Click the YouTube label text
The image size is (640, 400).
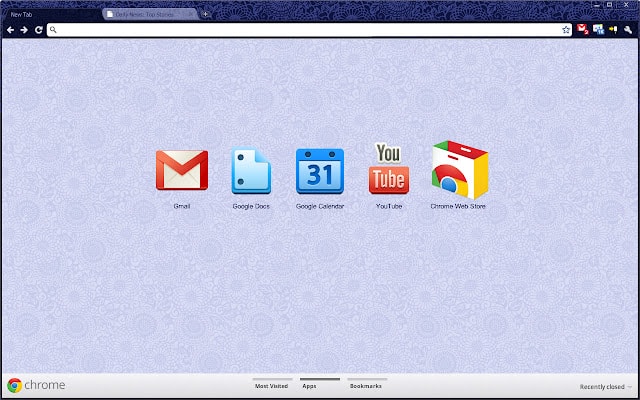coord(389,206)
